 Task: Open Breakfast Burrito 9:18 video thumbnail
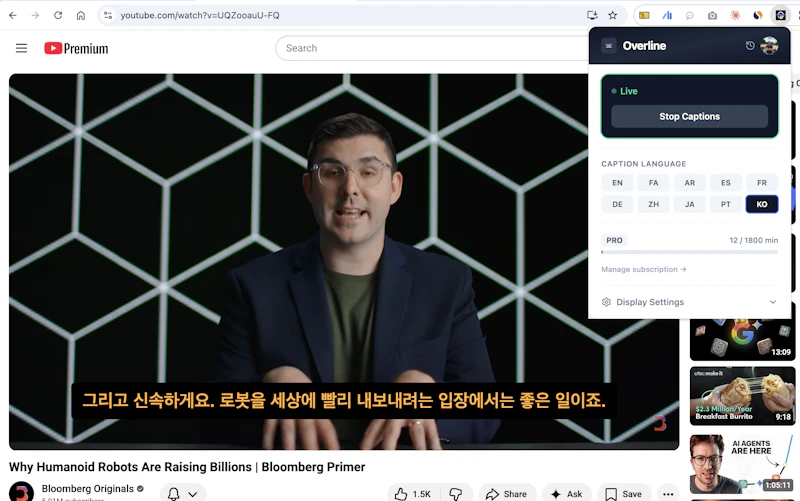click(x=742, y=396)
